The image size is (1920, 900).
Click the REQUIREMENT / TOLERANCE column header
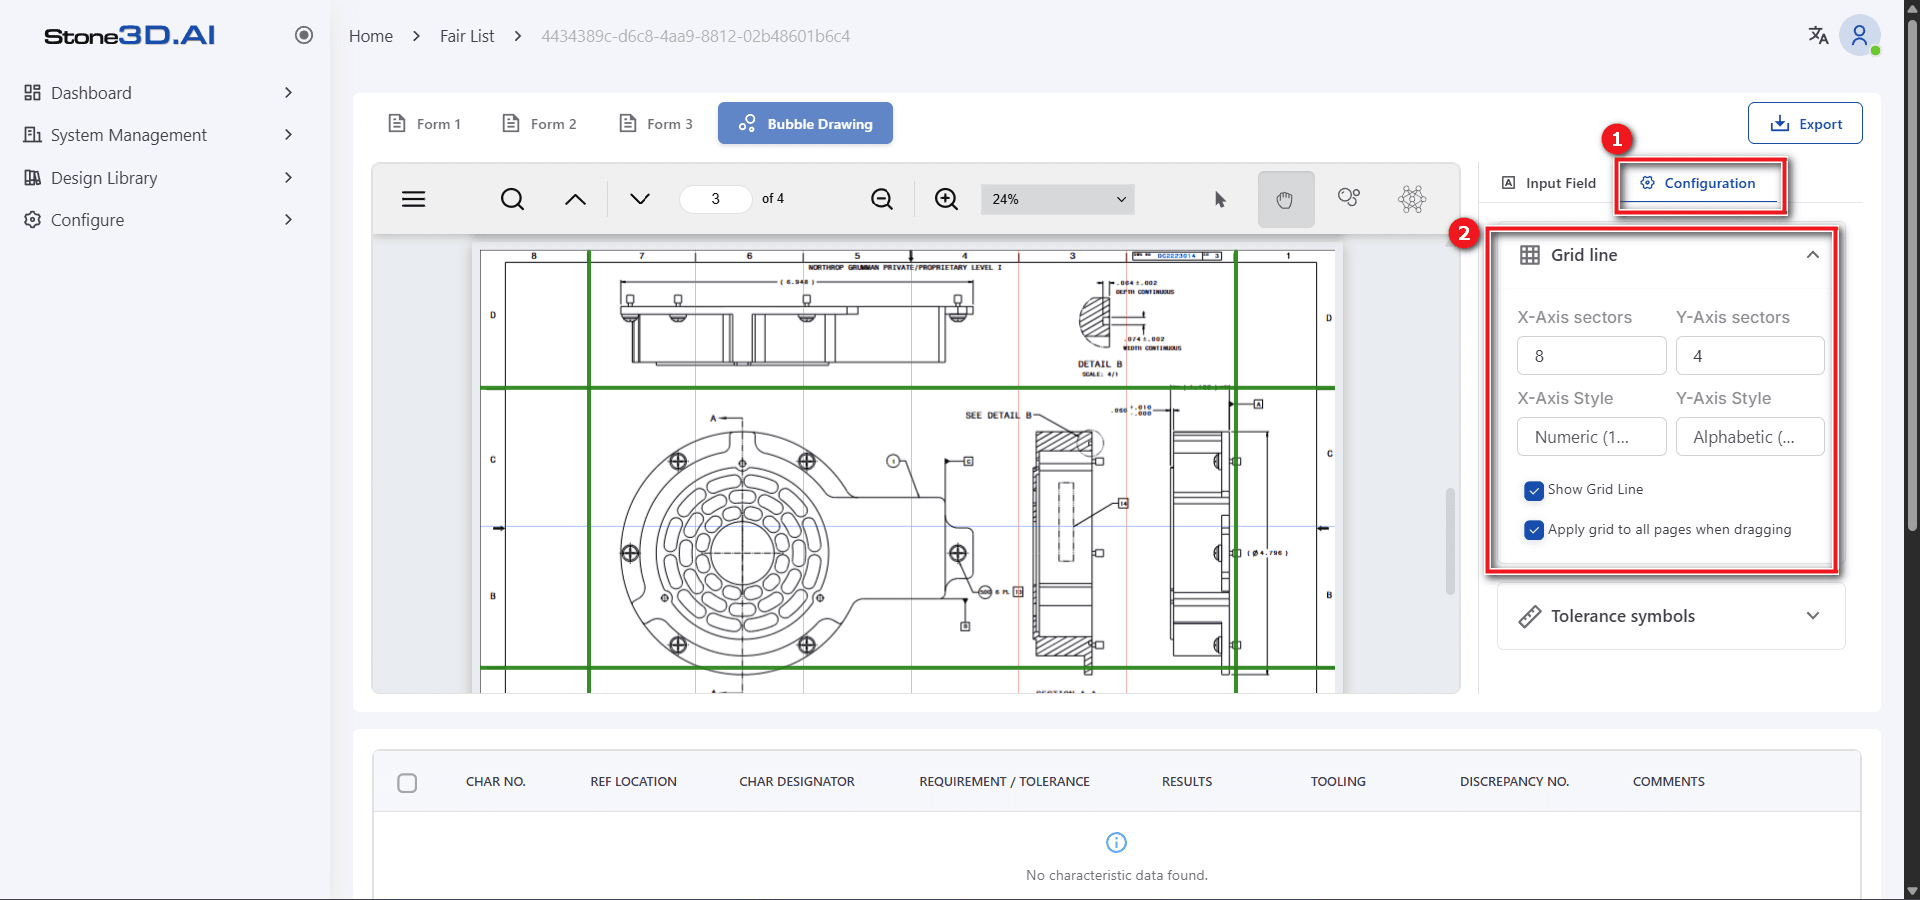1004,782
